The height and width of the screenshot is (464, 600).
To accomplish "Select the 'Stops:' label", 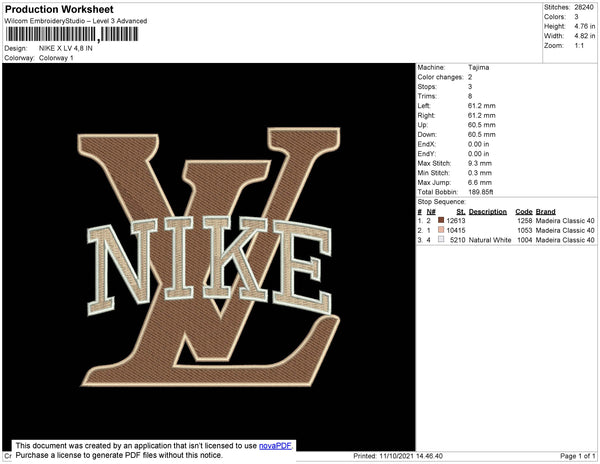I will coord(427,86).
